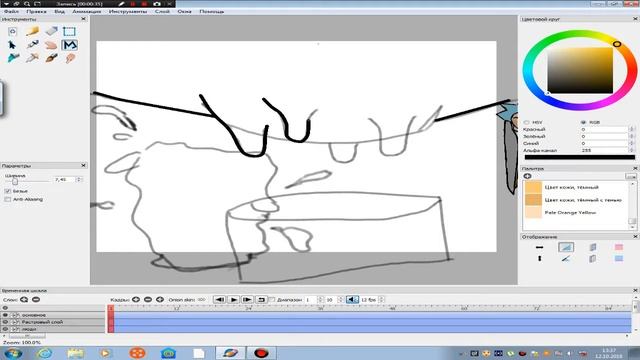Step the fps value spinner
Image resolution: width=640 pixels, height=360 pixels.
click(x=381, y=300)
